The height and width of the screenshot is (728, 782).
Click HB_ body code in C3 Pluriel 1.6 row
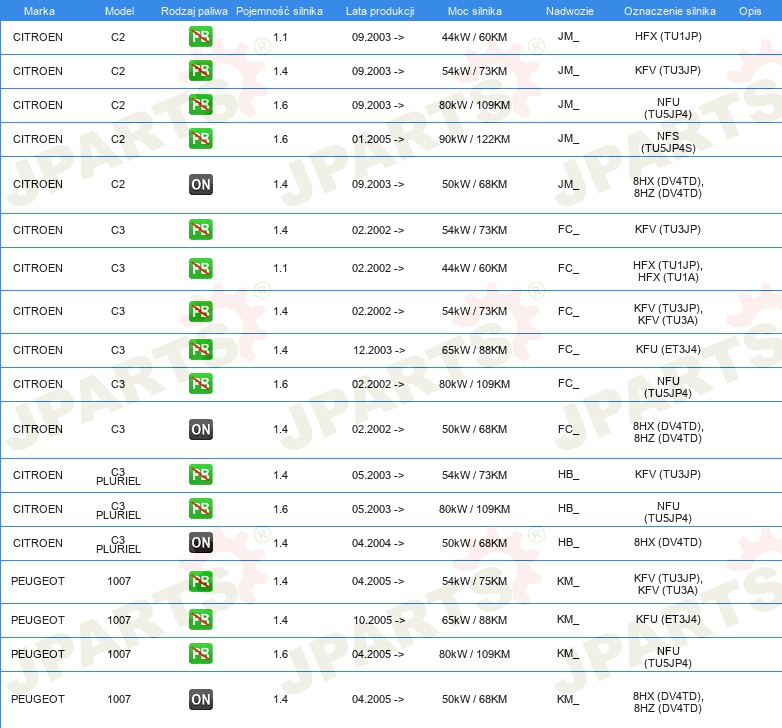point(568,508)
